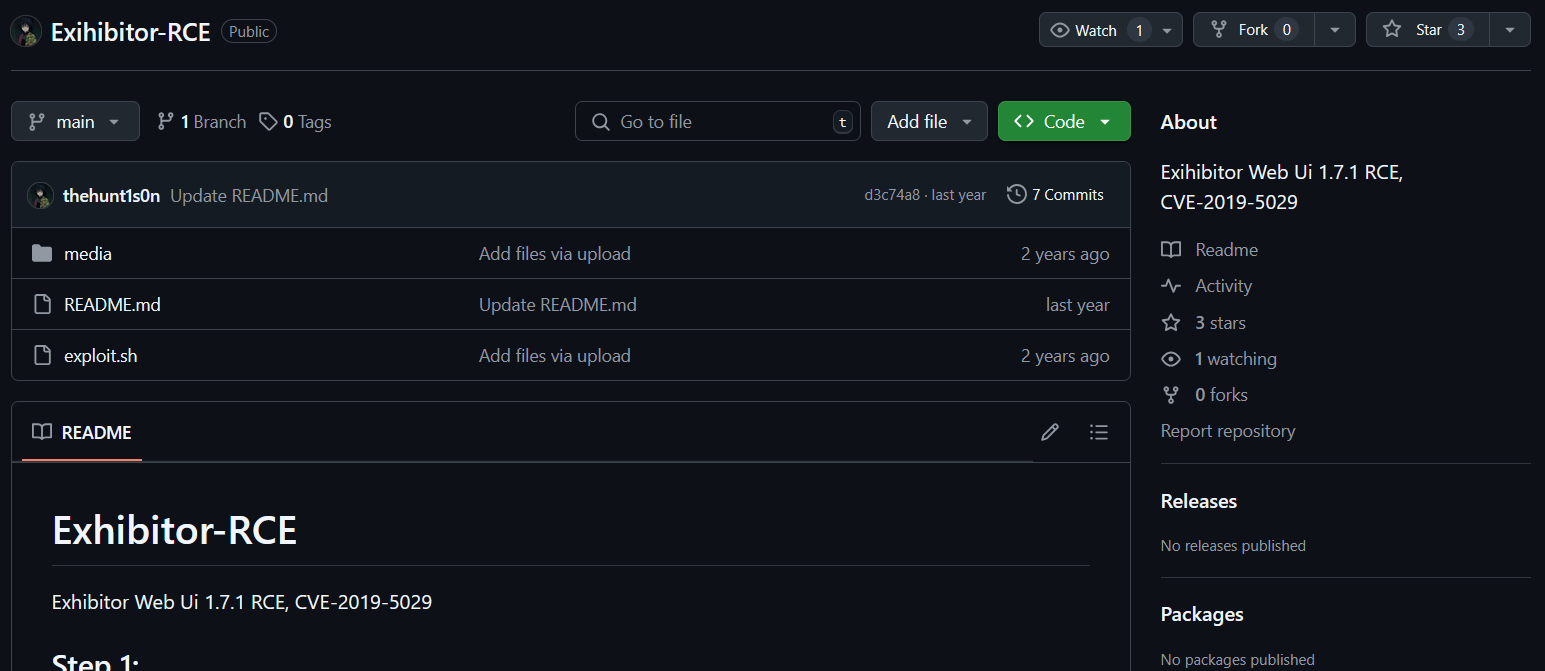Click the commits history clock icon

(1016, 195)
